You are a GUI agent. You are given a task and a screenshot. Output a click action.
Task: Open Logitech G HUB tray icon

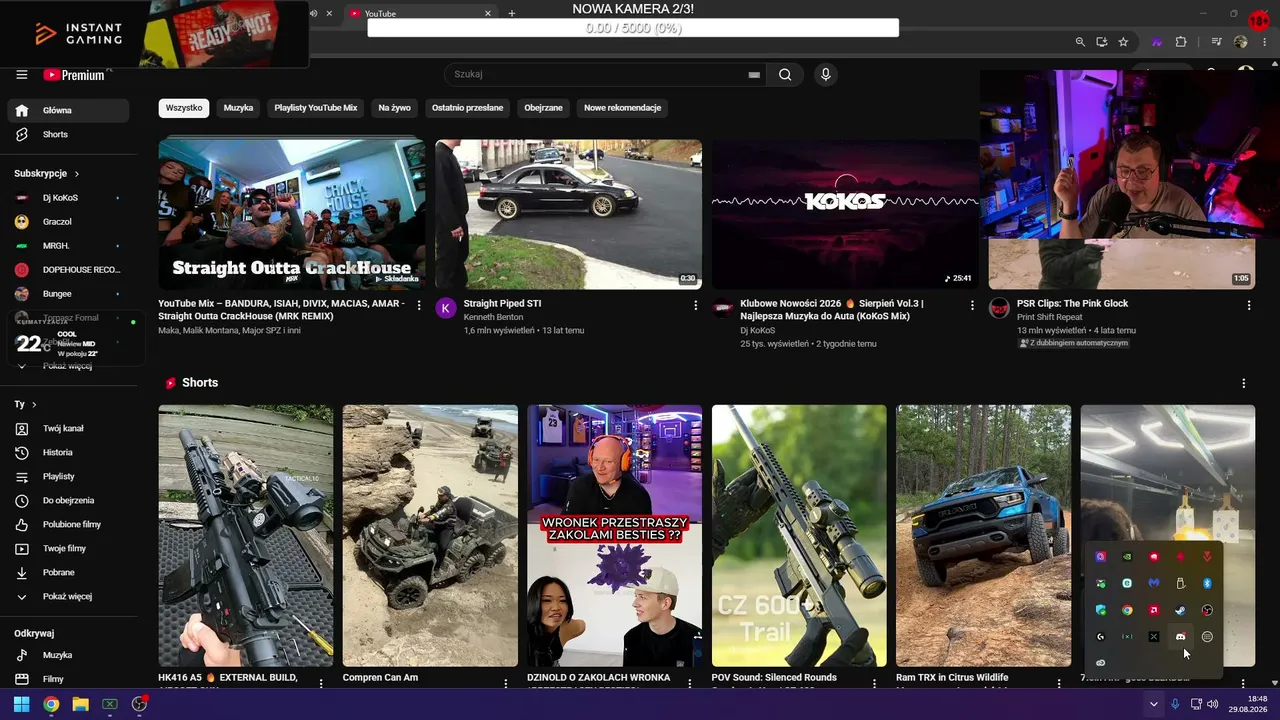[1100, 637]
